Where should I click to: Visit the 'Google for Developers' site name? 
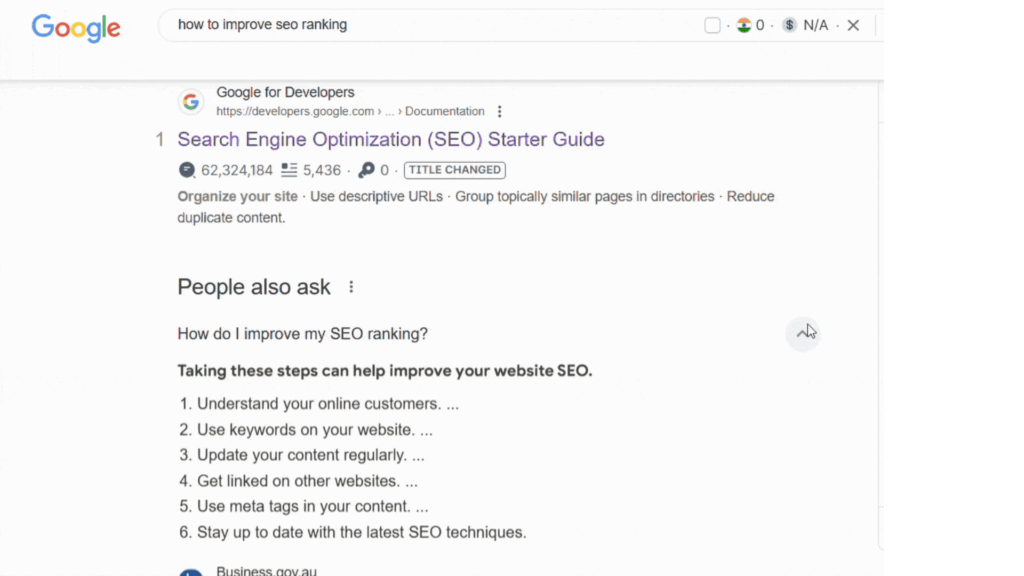[285, 92]
